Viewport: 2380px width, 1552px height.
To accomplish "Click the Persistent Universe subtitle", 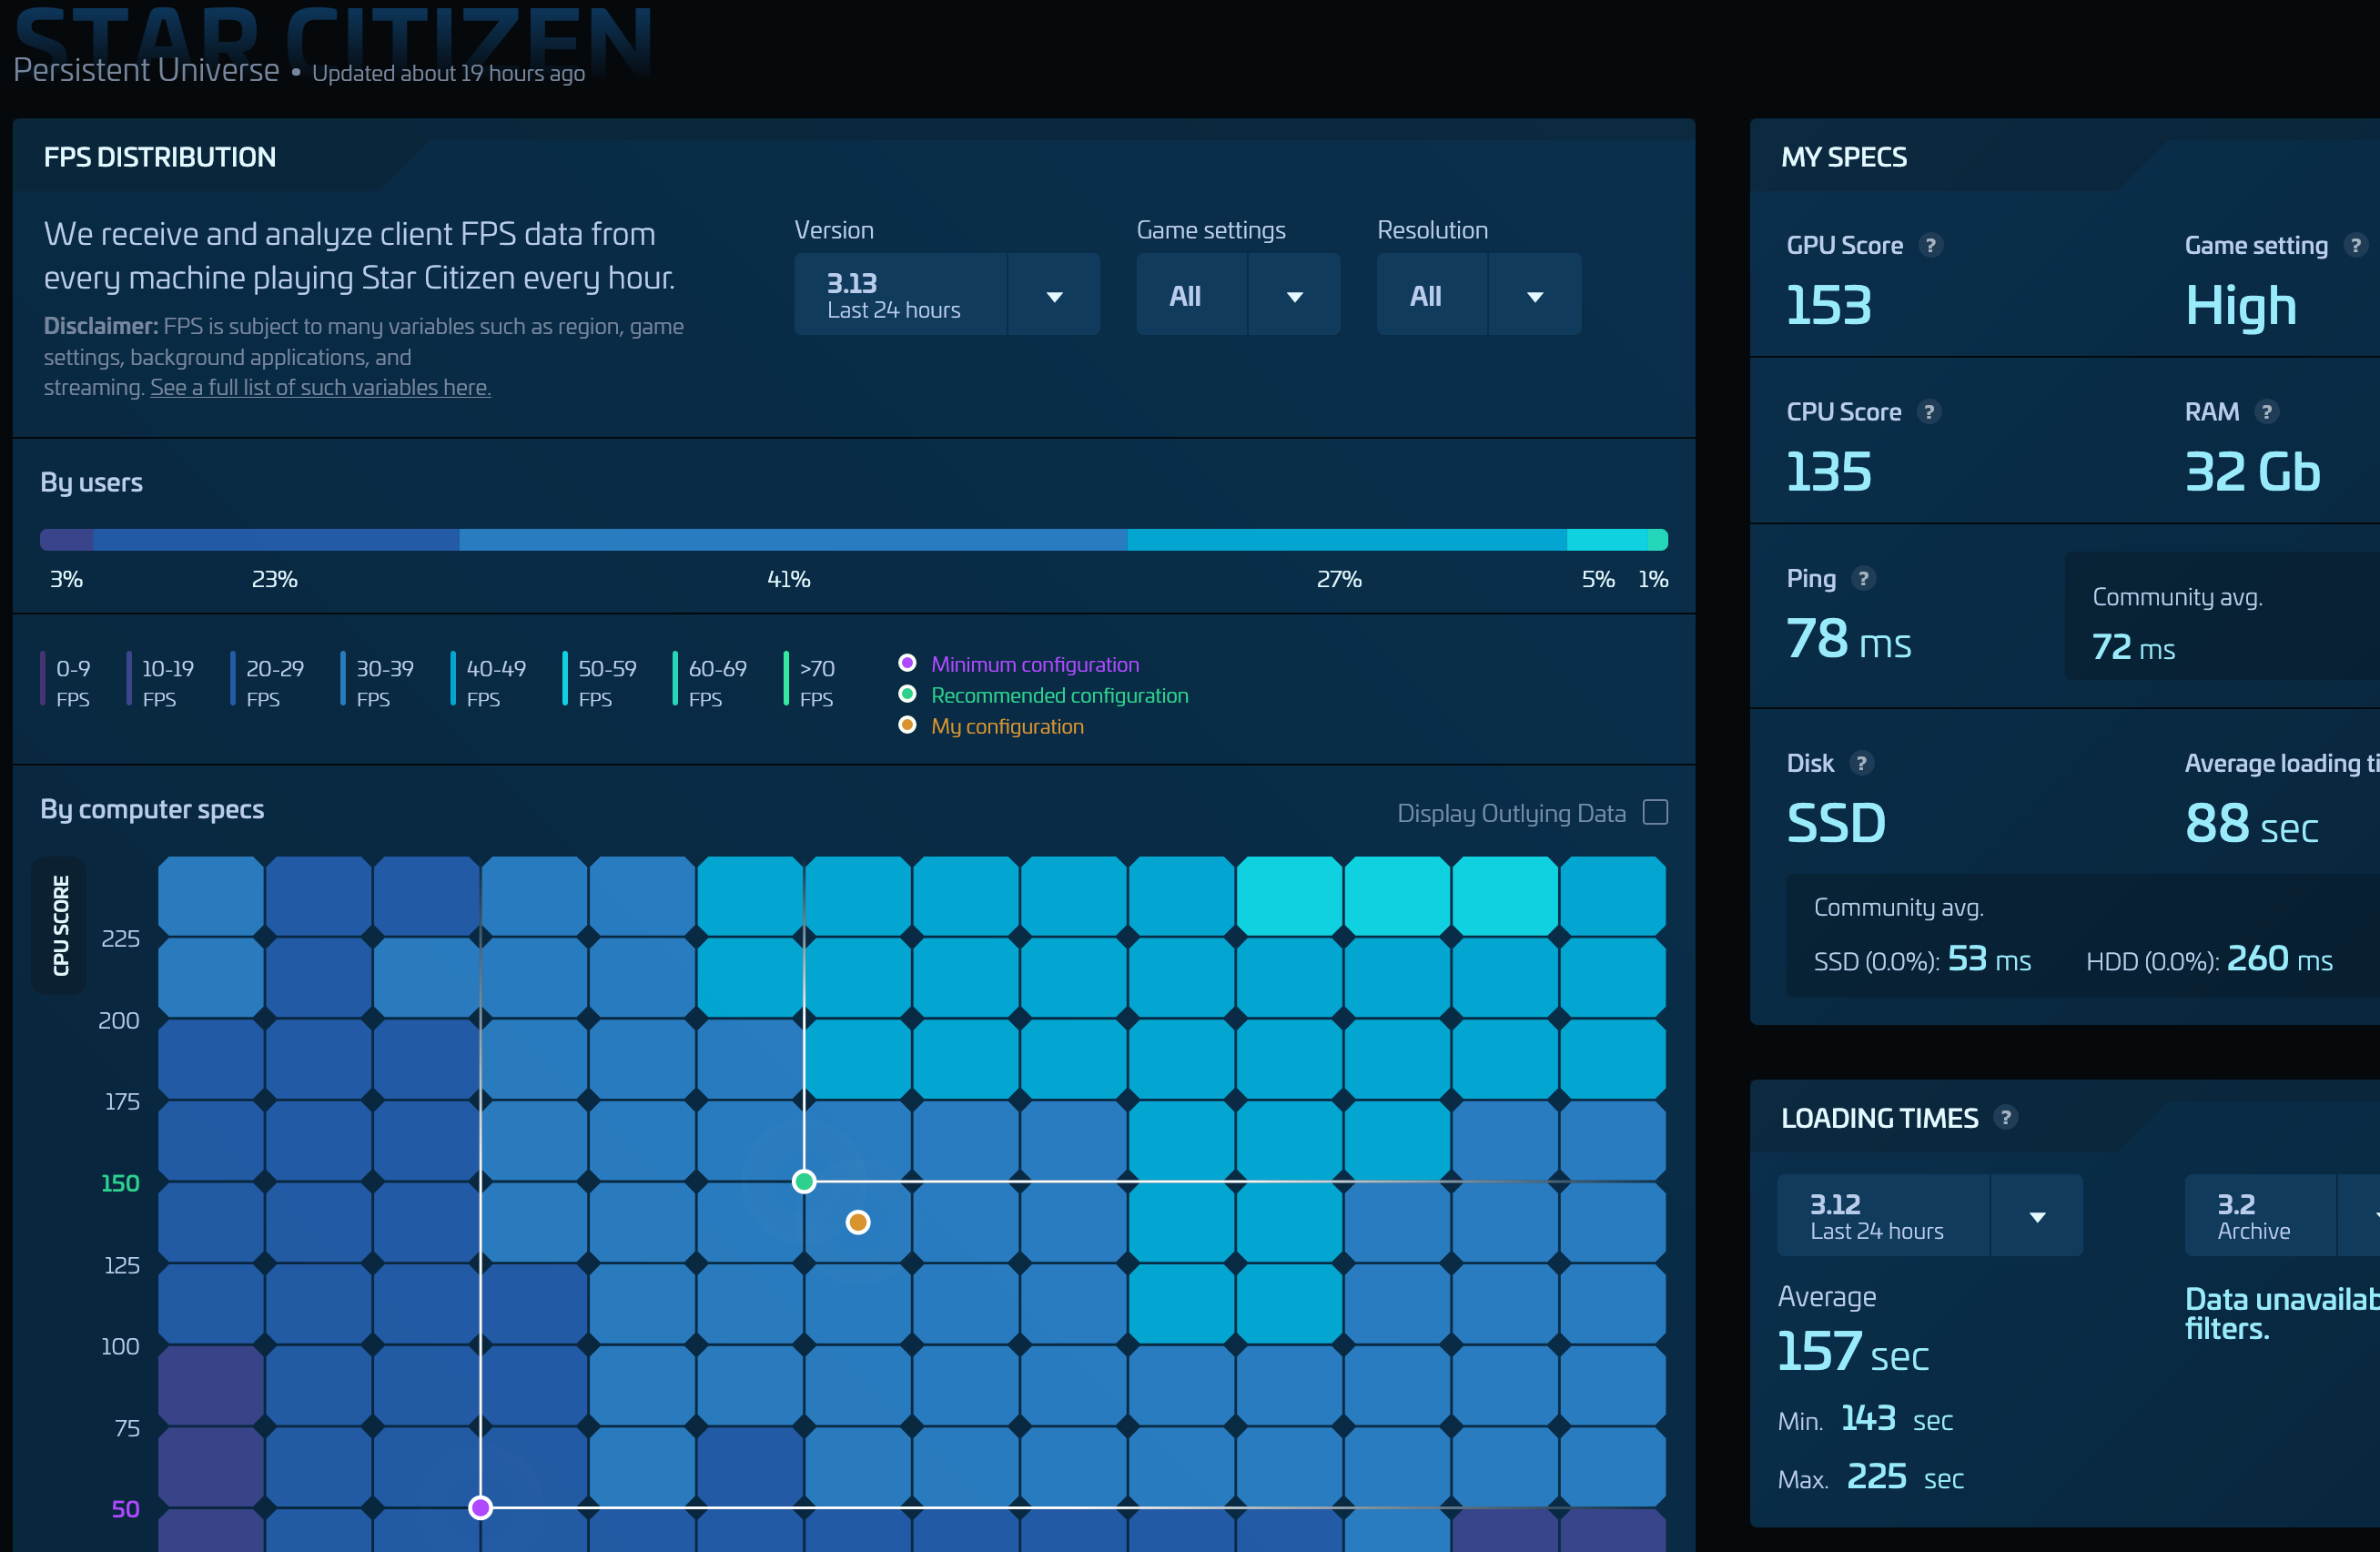I will [x=146, y=70].
